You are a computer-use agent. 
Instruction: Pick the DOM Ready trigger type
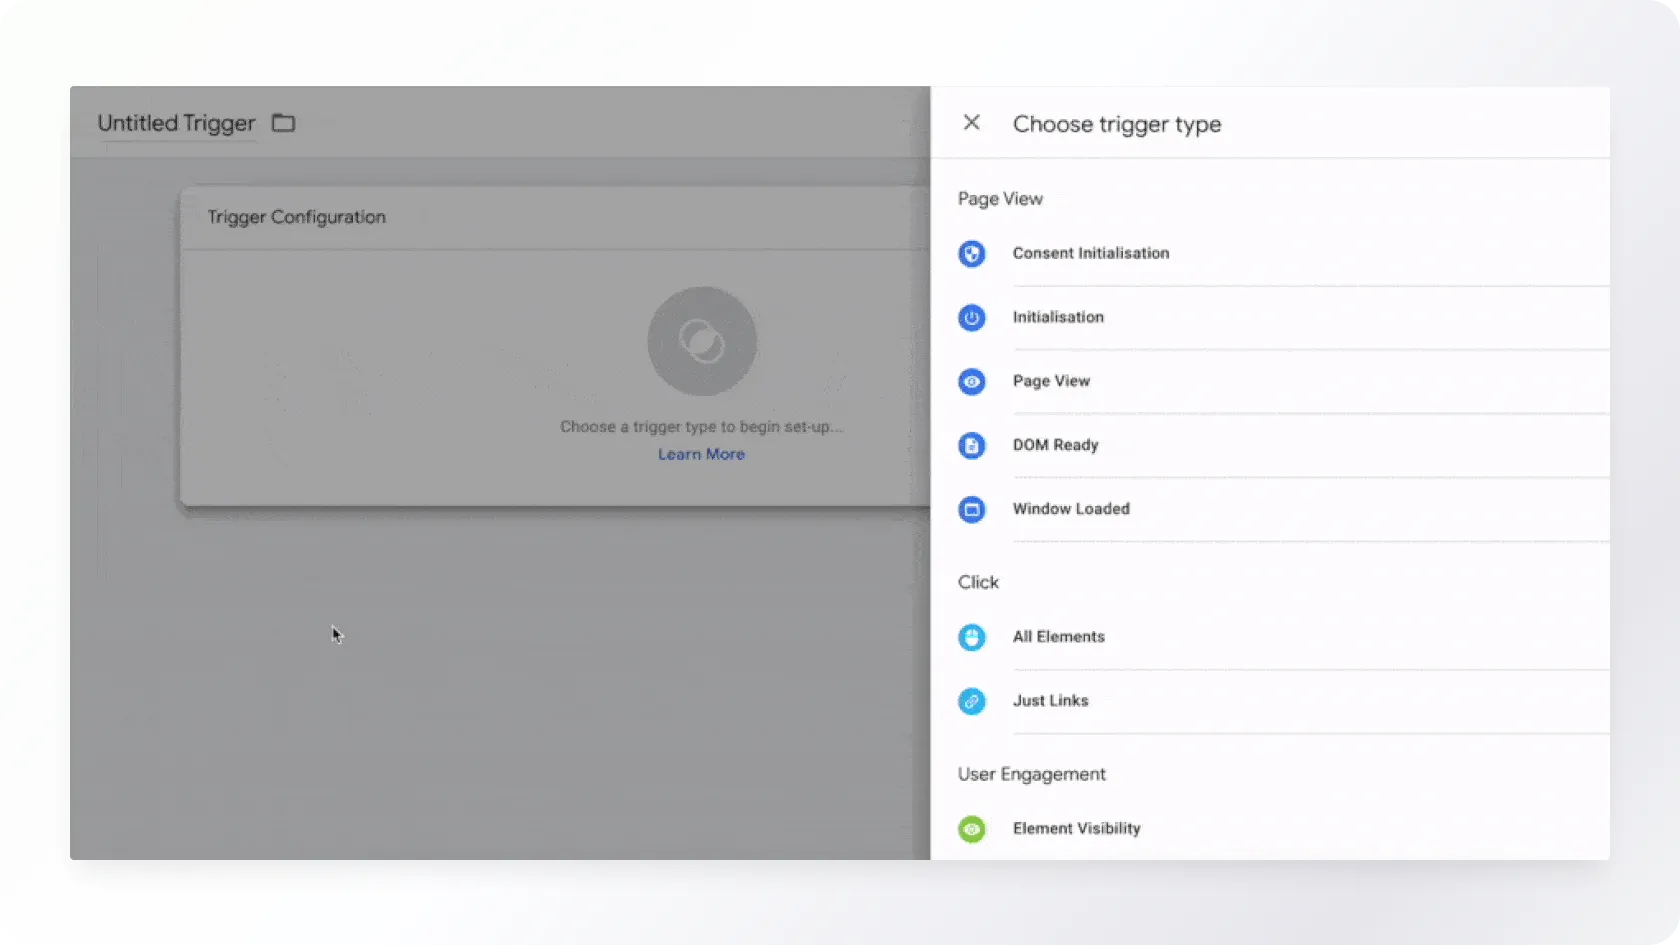coord(1055,445)
